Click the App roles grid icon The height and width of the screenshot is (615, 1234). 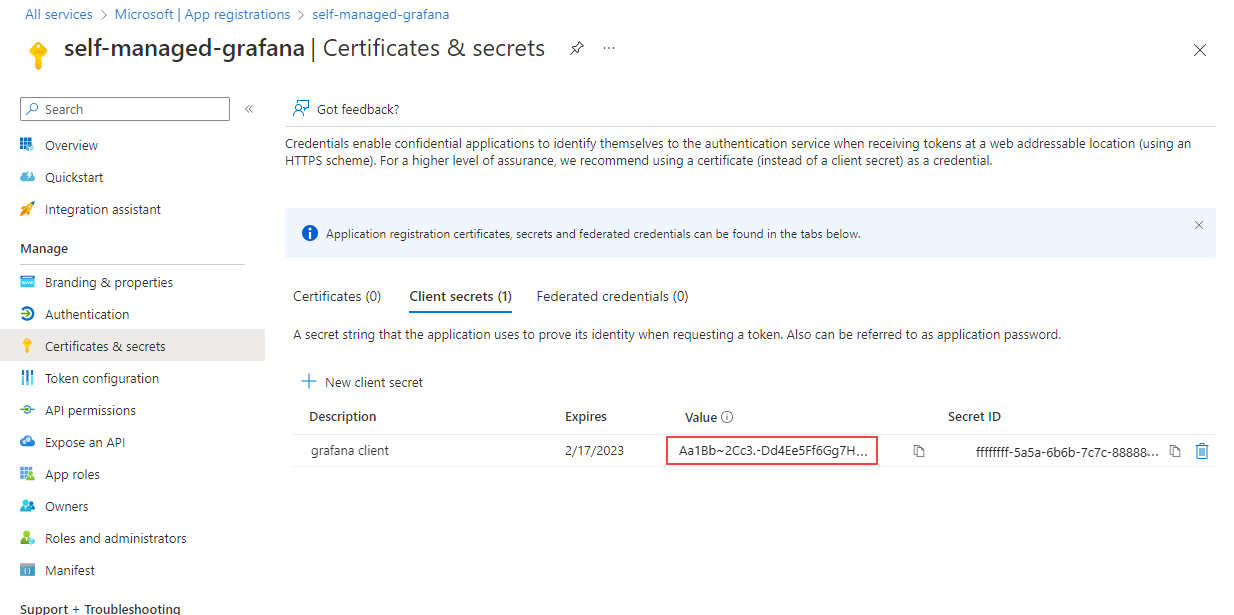pyautogui.click(x=27, y=474)
